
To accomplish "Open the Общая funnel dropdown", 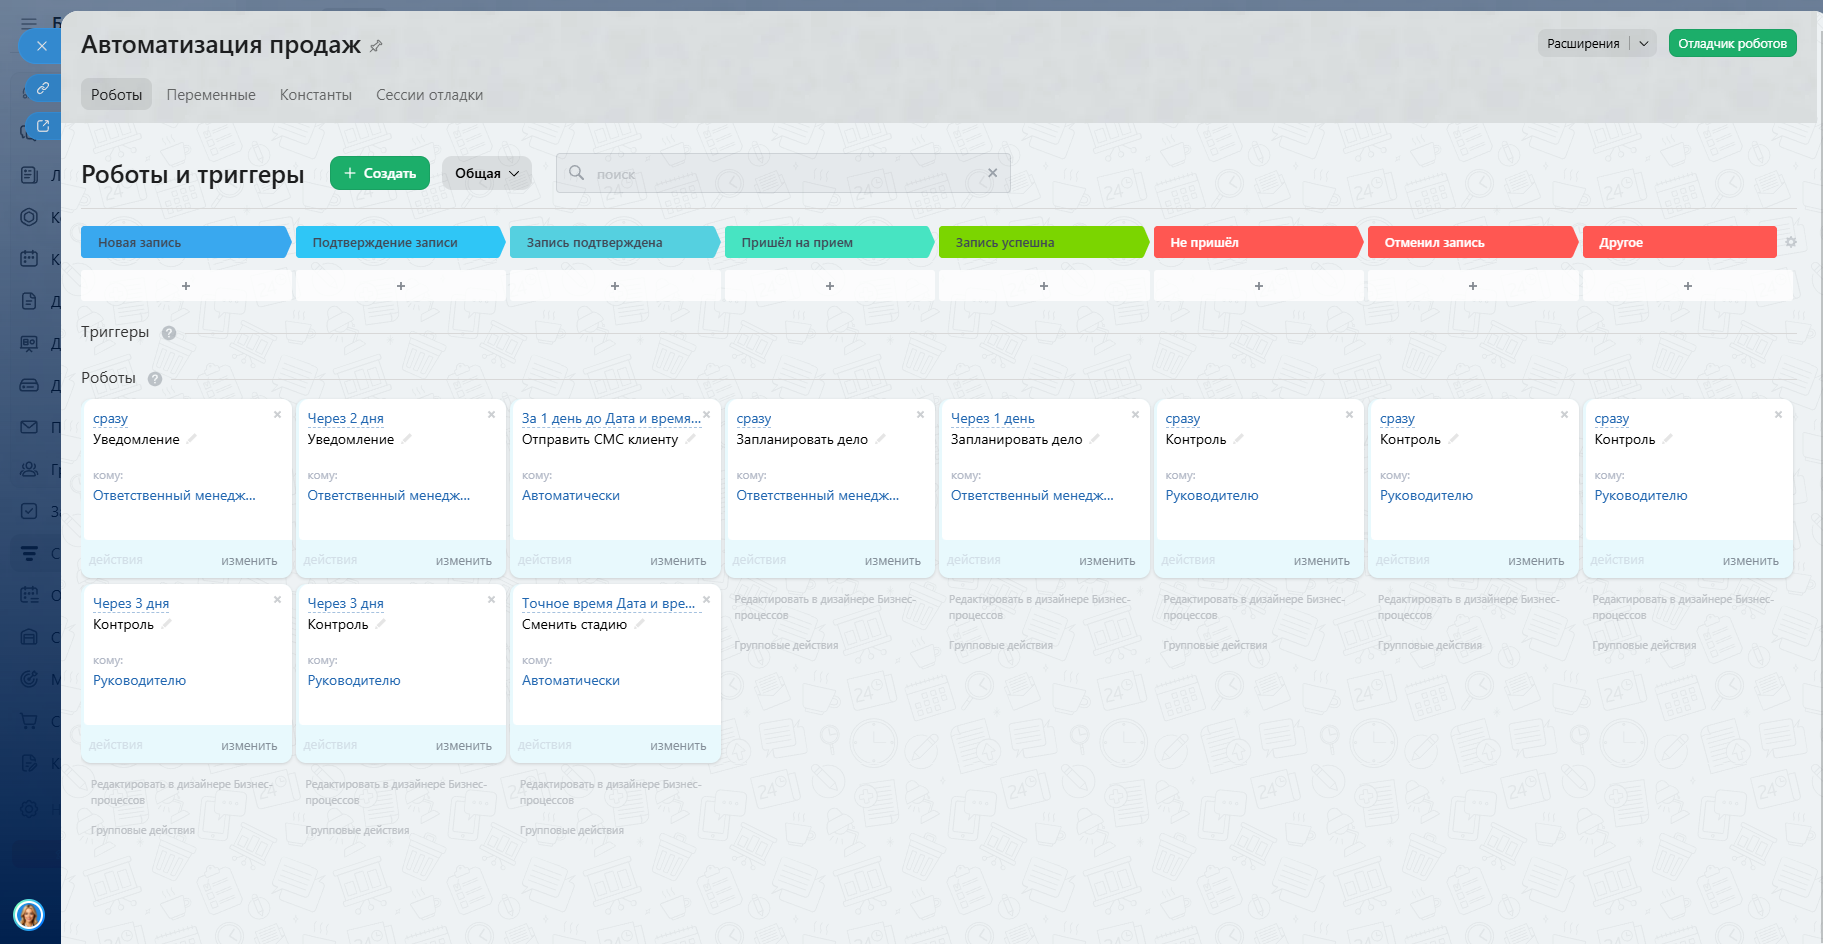I will pyautogui.click(x=487, y=173).
